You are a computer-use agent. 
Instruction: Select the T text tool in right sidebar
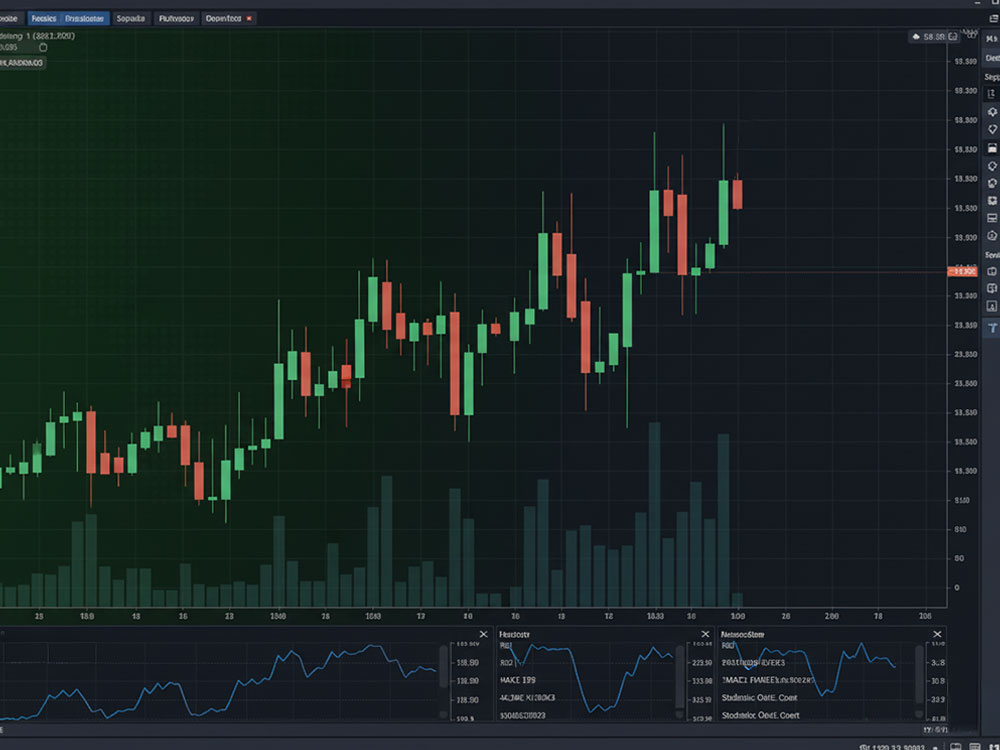[x=992, y=328]
